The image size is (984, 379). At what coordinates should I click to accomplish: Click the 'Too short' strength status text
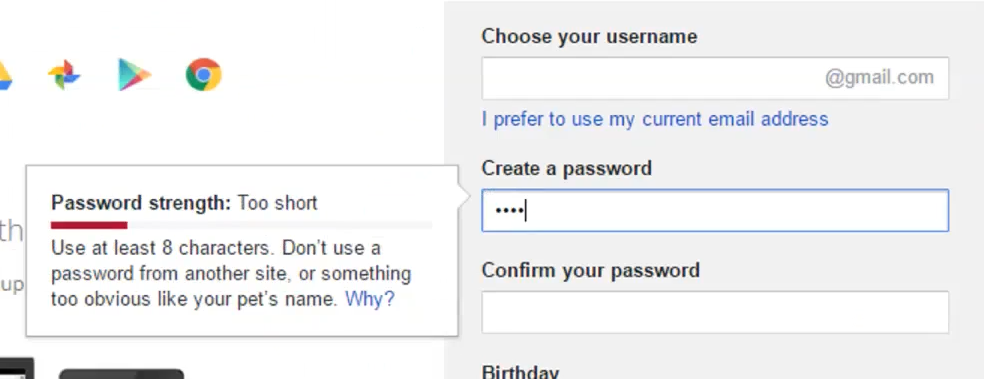coord(277,203)
